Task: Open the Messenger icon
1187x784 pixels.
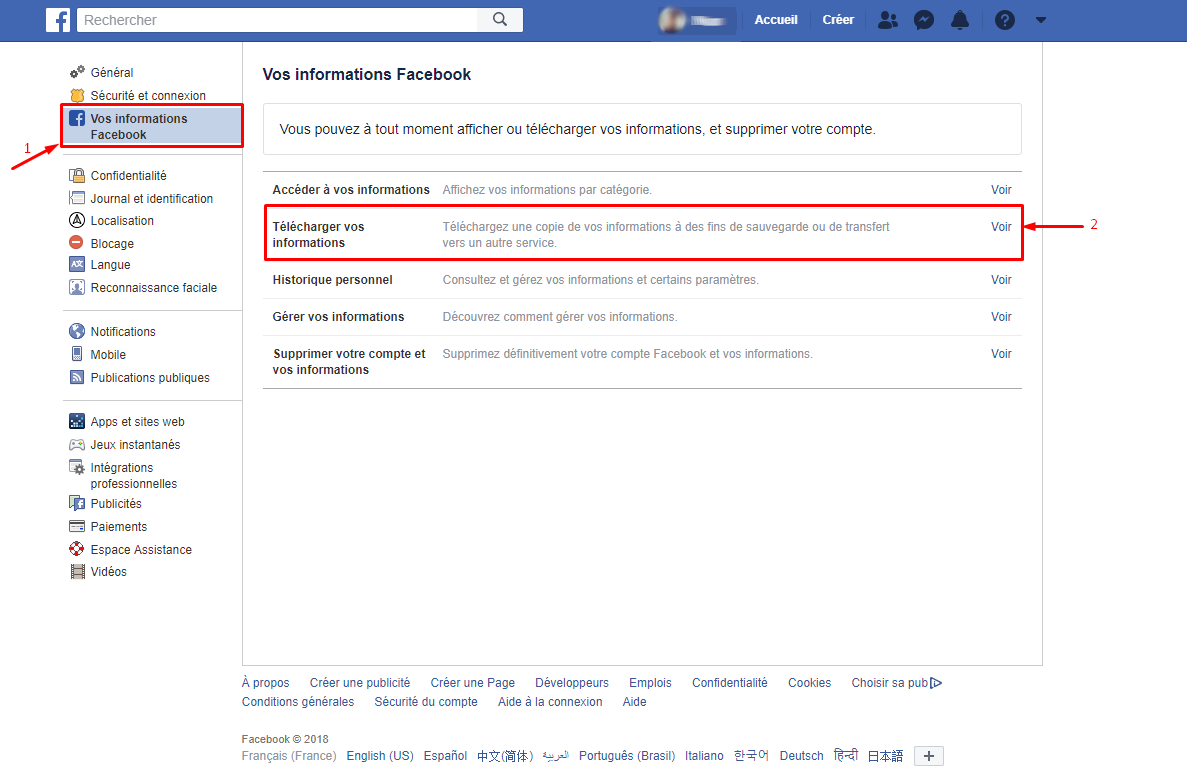Action: tap(924, 20)
